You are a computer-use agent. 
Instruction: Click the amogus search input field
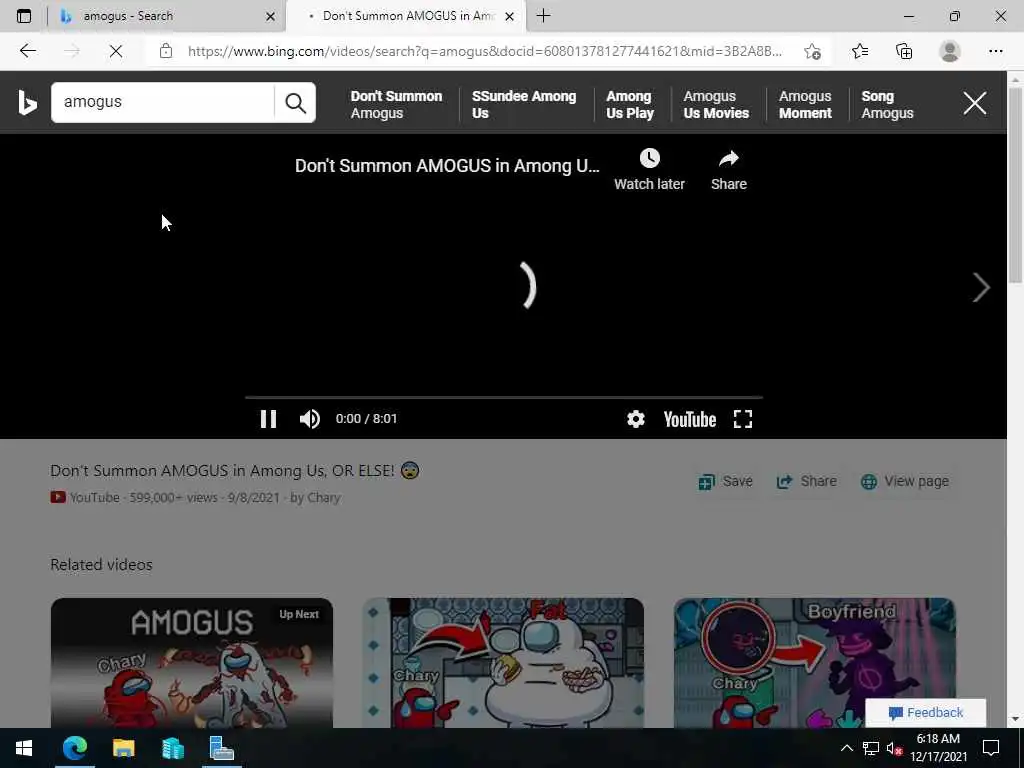pyautogui.click(x=163, y=103)
